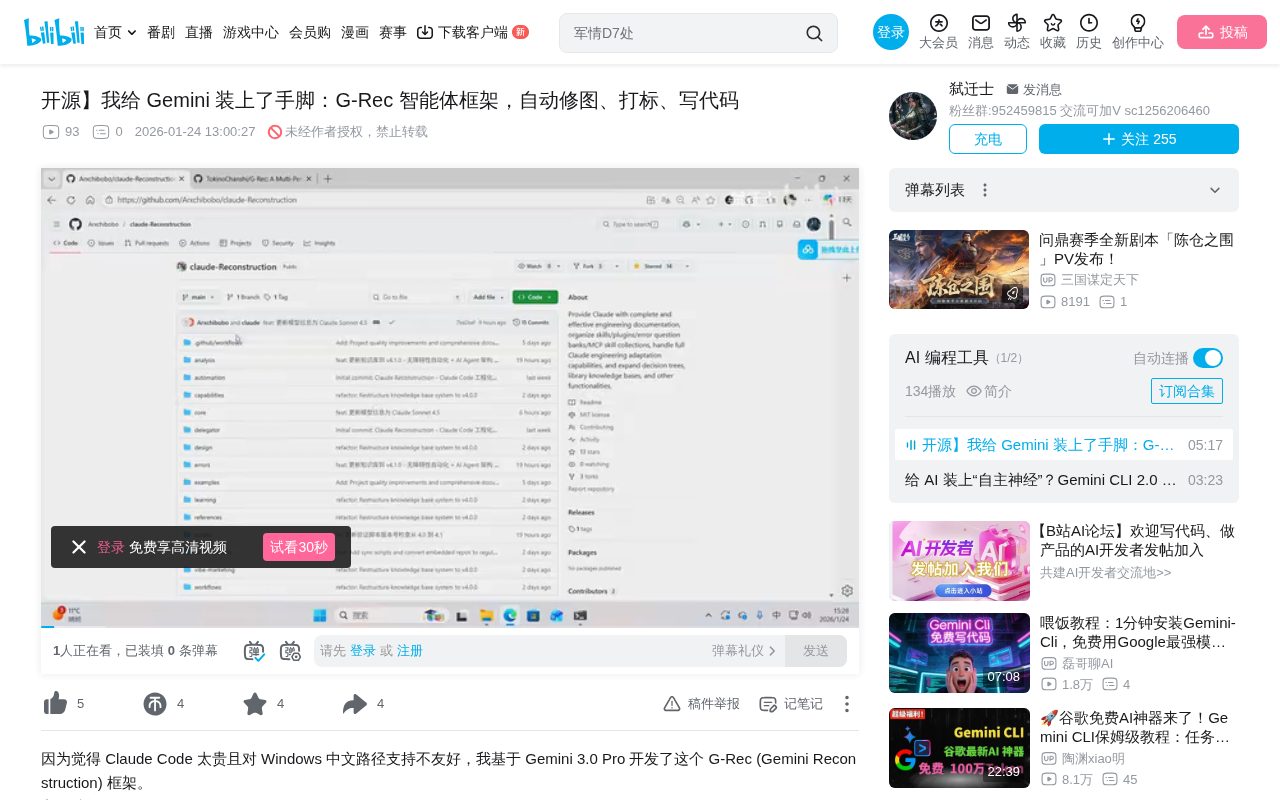The width and height of the screenshot is (1280, 800).
Task: Open danmaku settings icon
Action: 290,651
